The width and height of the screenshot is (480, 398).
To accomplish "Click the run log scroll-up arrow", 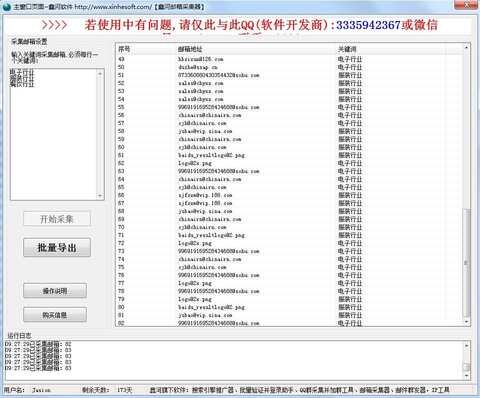I will coord(467,346).
